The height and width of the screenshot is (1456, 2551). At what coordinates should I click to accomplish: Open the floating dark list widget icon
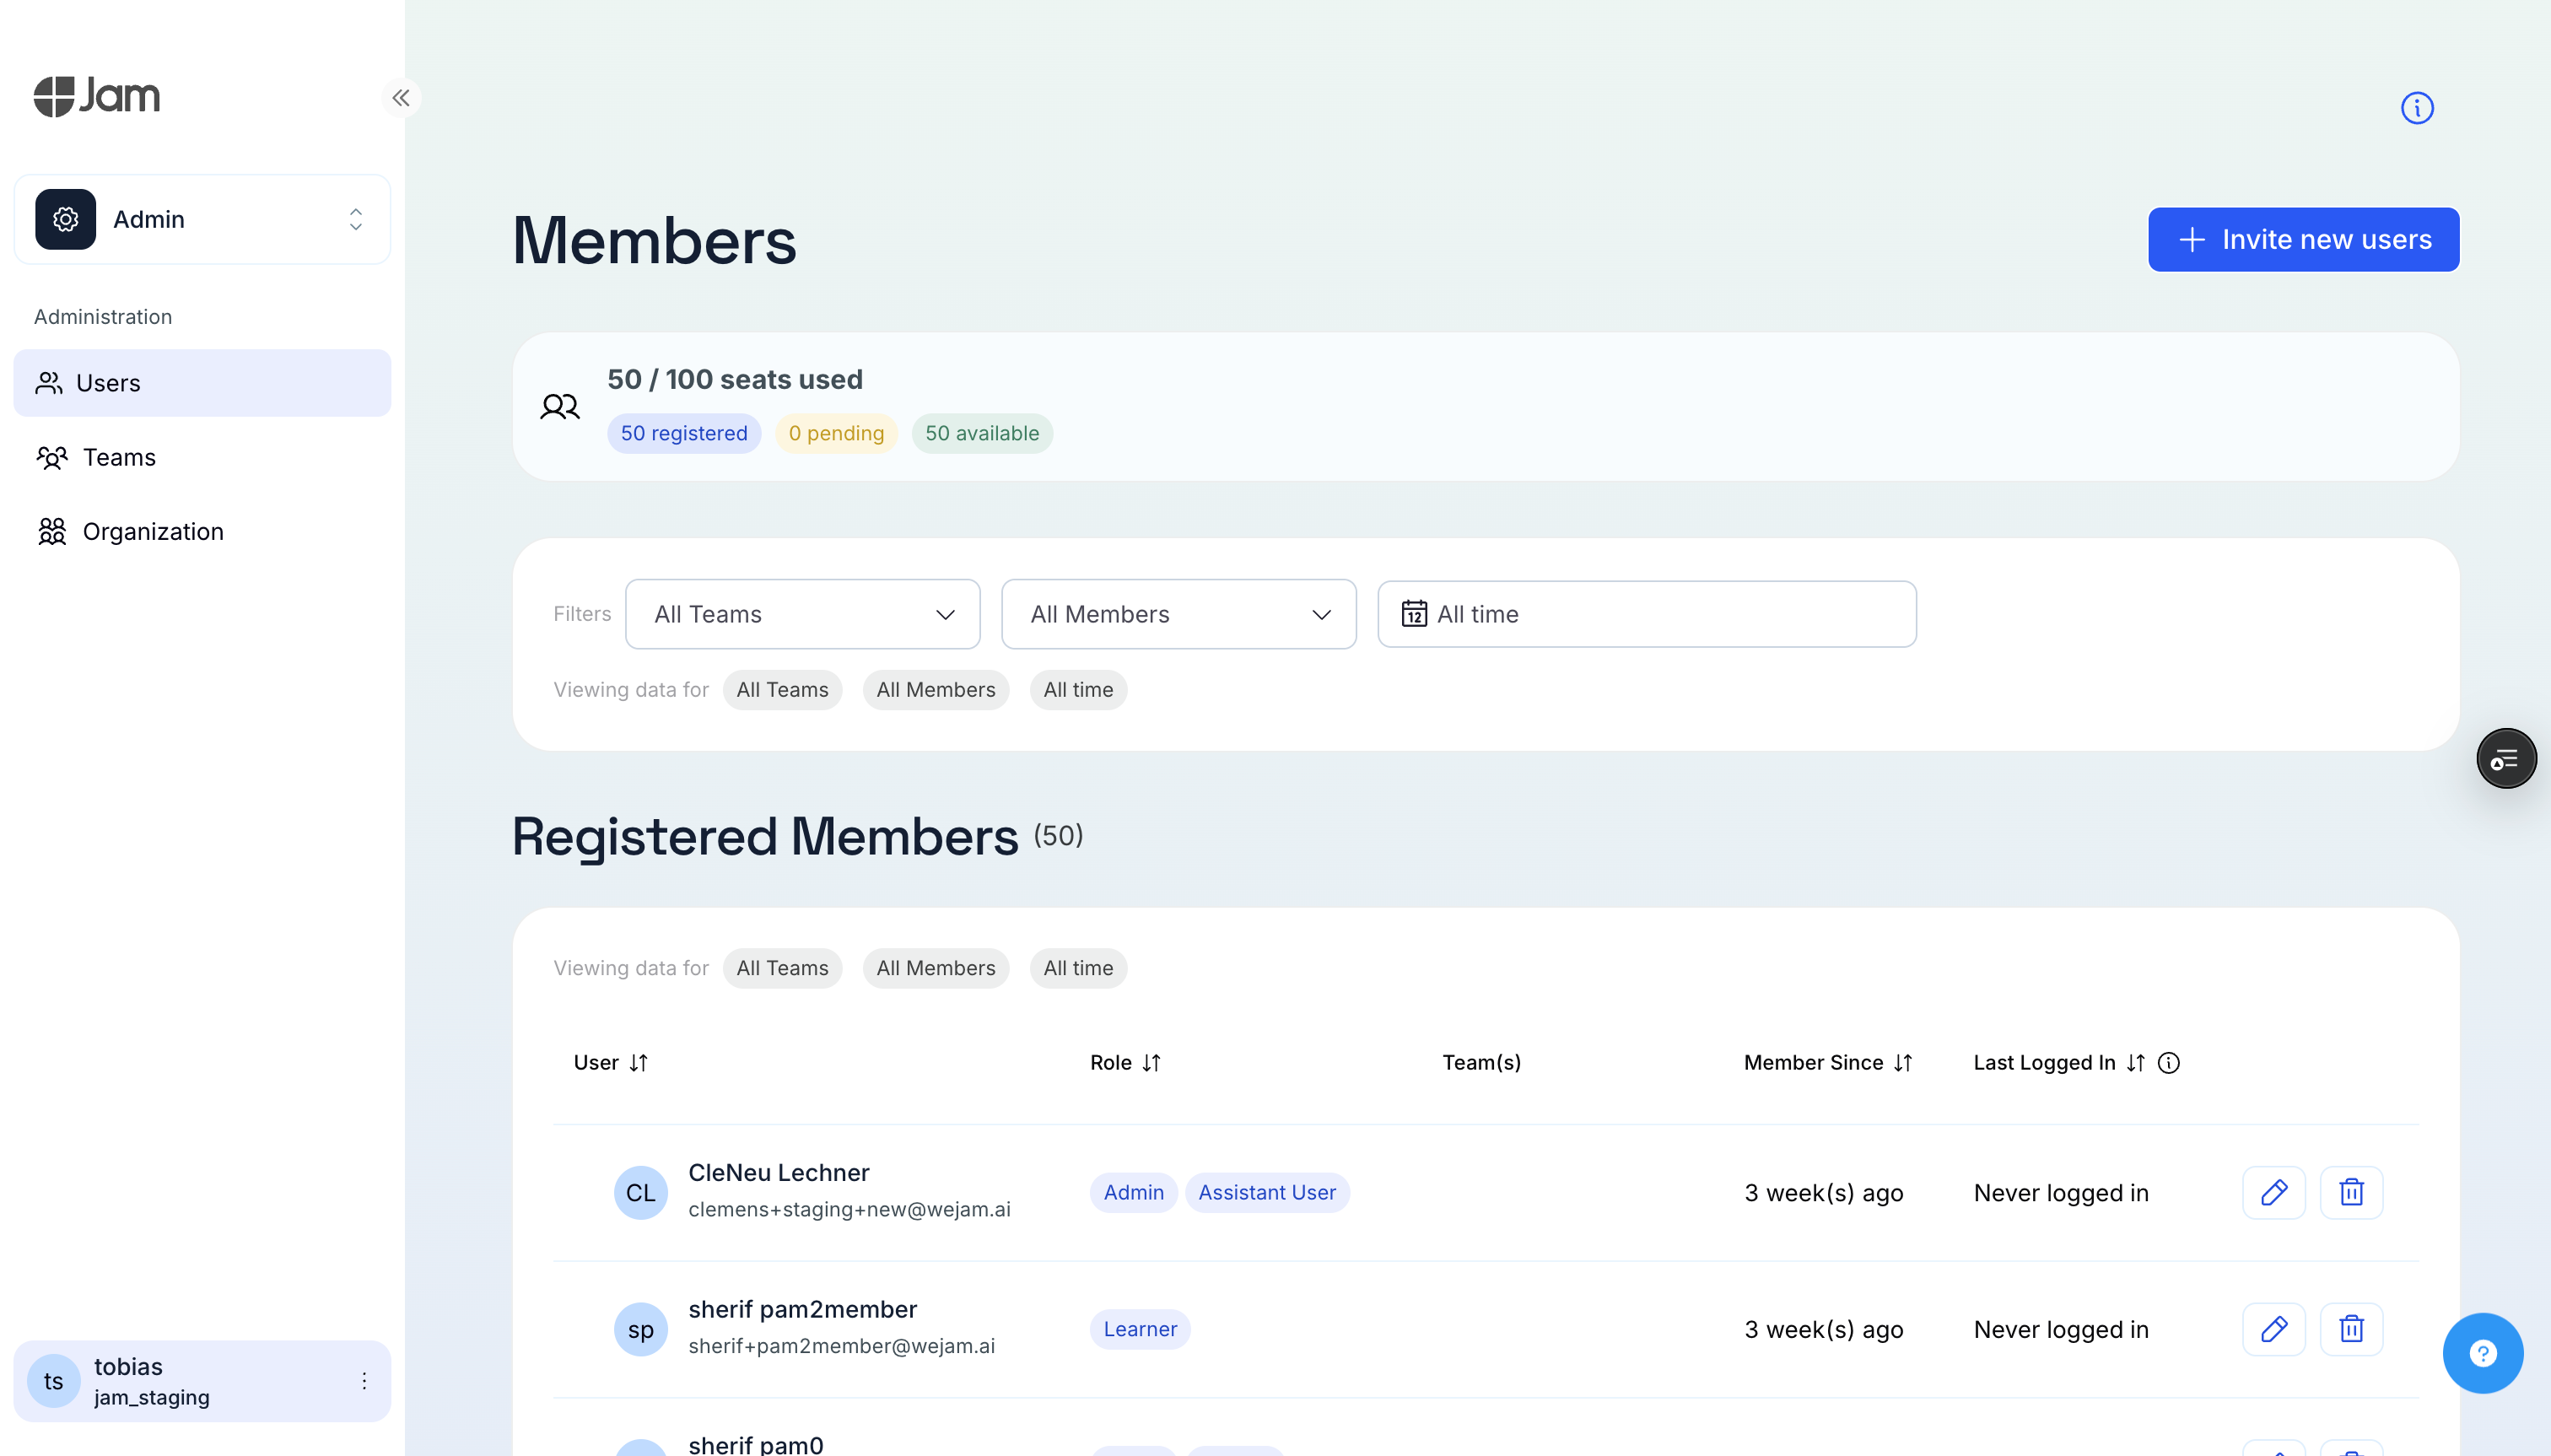pyautogui.click(x=2506, y=759)
